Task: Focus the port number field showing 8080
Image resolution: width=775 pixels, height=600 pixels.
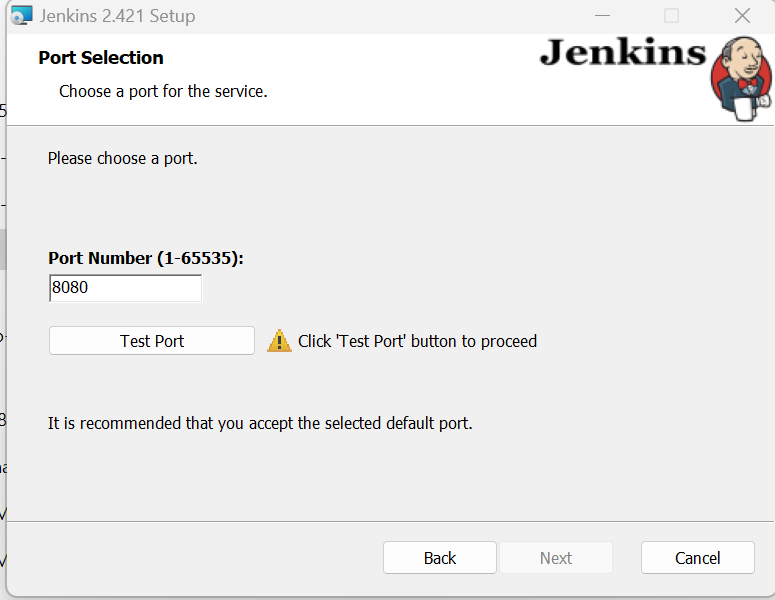Action: [x=125, y=289]
